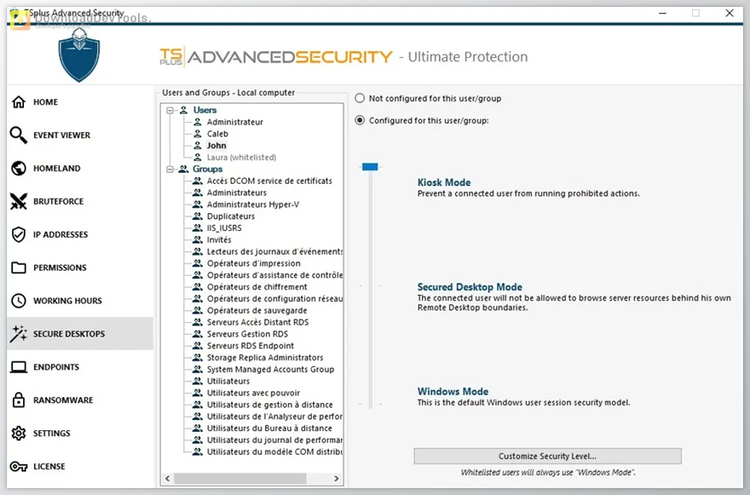Select the Groups root node label
Viewport: 750px width, 495px height.
pos(208,169)
